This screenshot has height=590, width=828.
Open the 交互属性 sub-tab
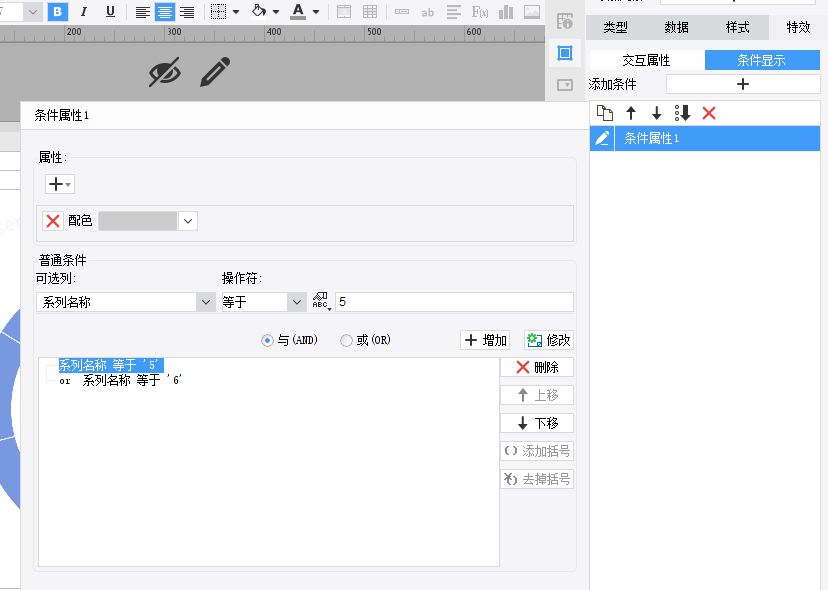646,60
